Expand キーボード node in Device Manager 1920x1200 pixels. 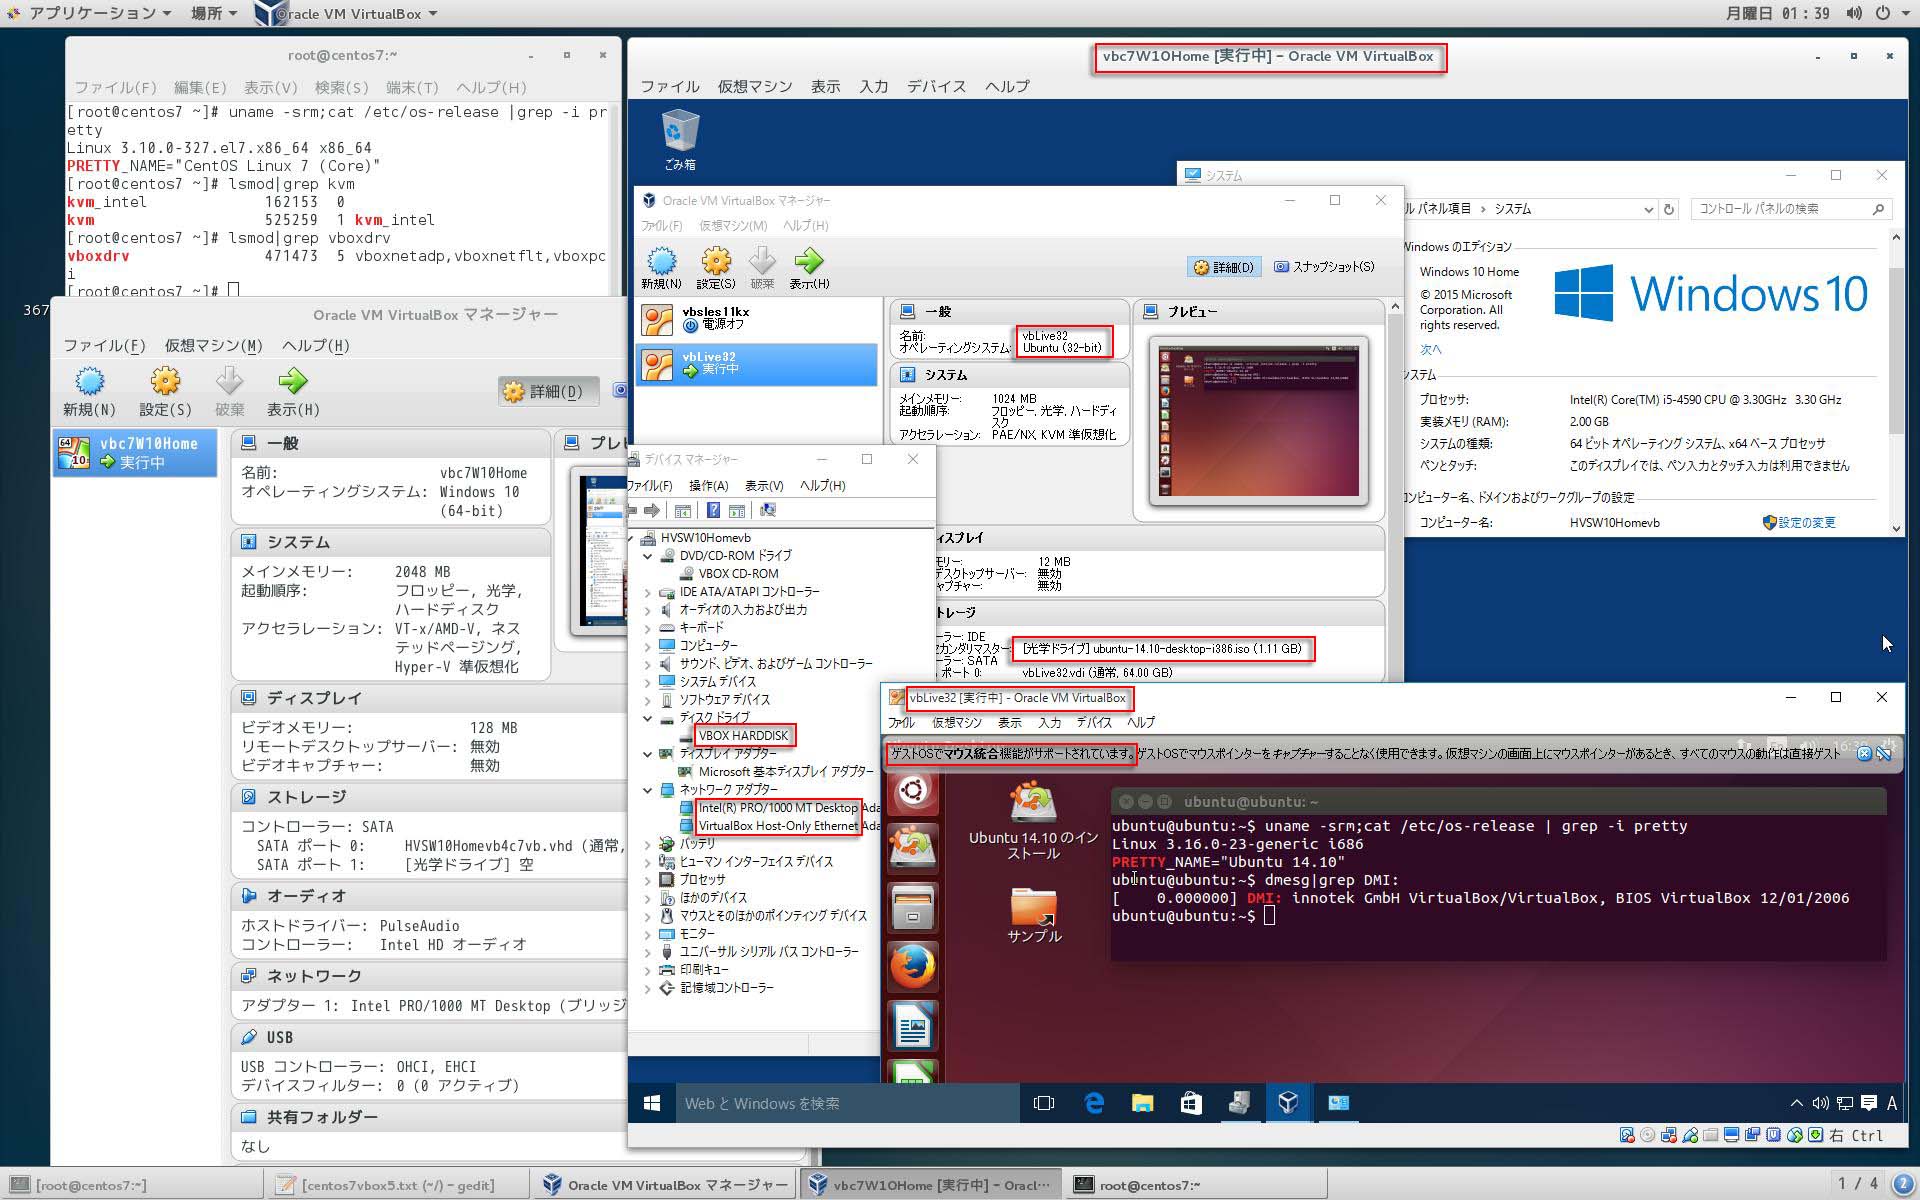647,627
